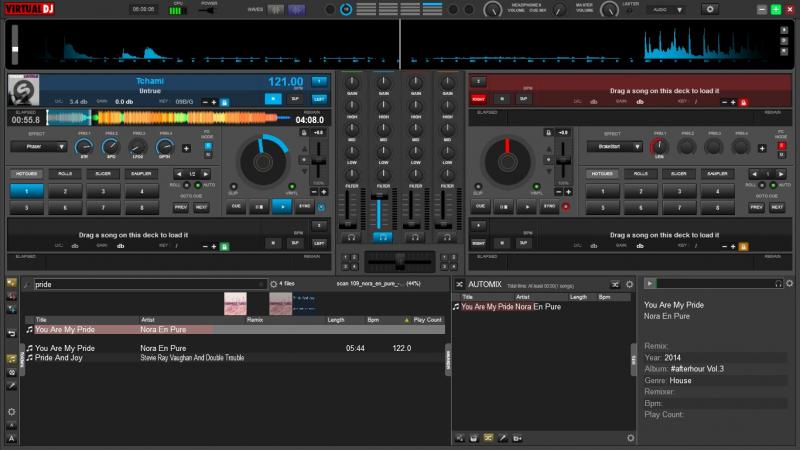Click the Automix shuffle icon beside the title

pyautogui.click(x=459, y=284)
